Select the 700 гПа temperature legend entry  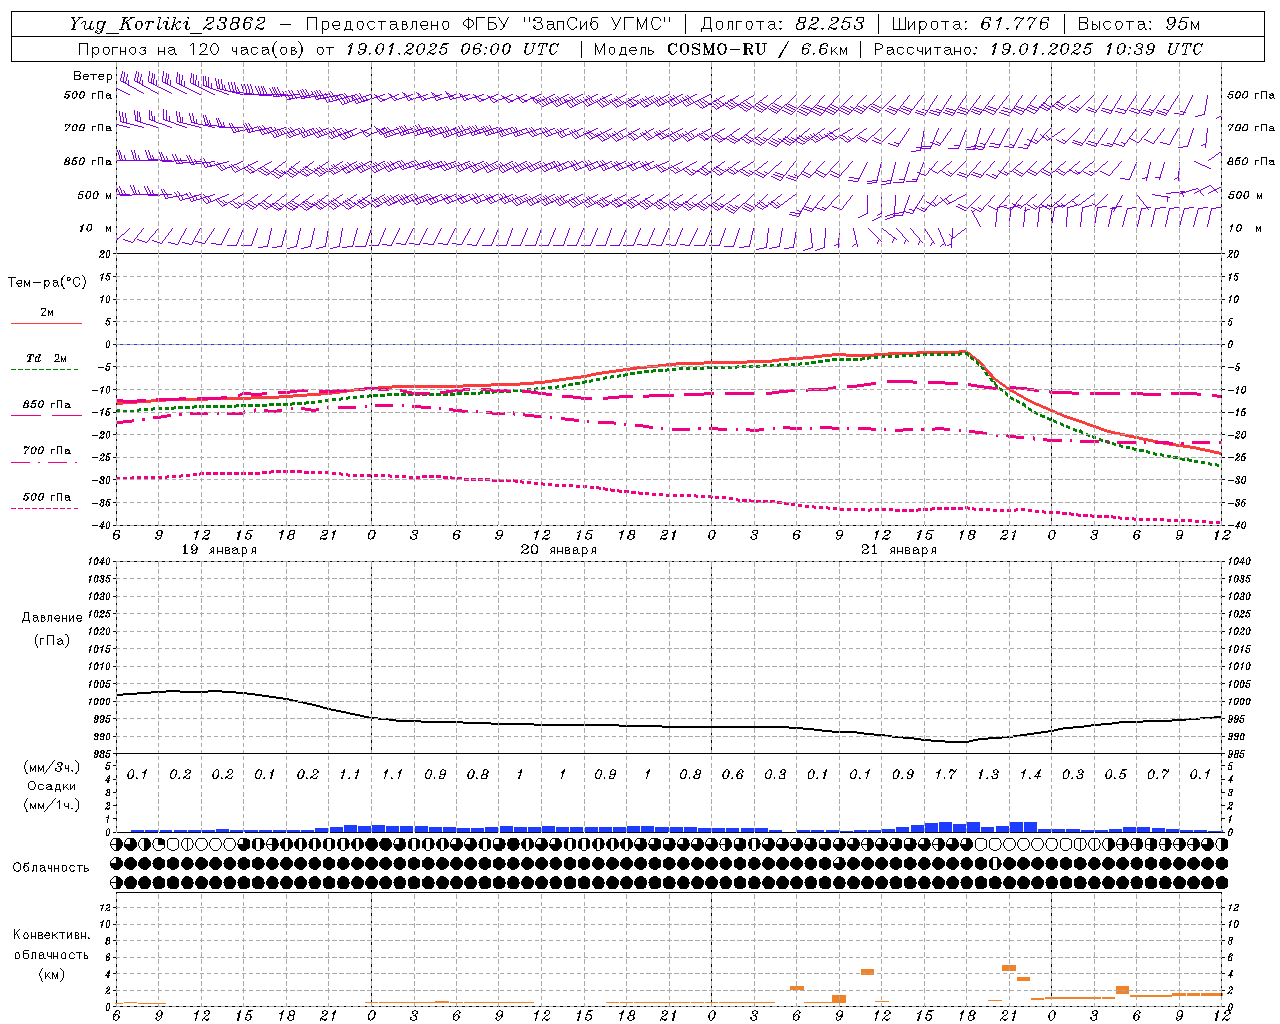tap(47, 450)
